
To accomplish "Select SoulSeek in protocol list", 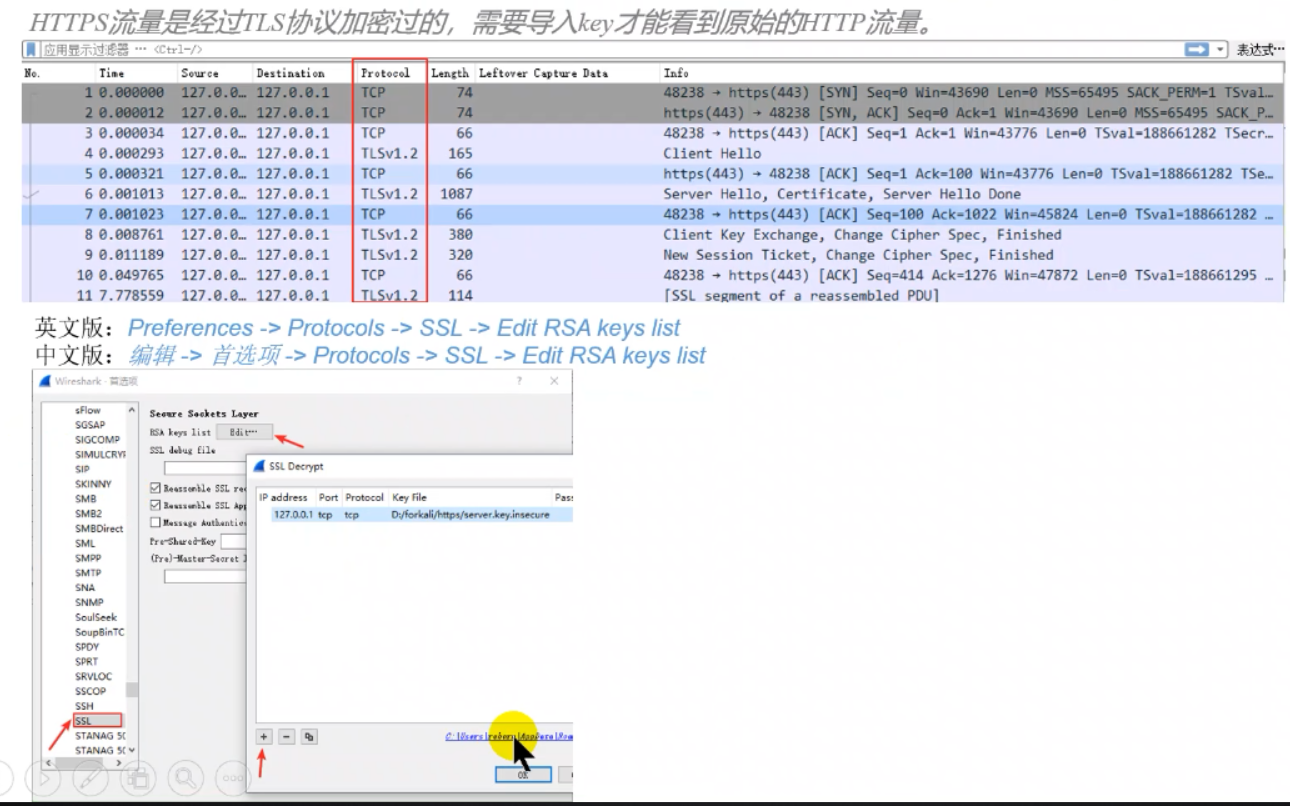I will [96, 617].
